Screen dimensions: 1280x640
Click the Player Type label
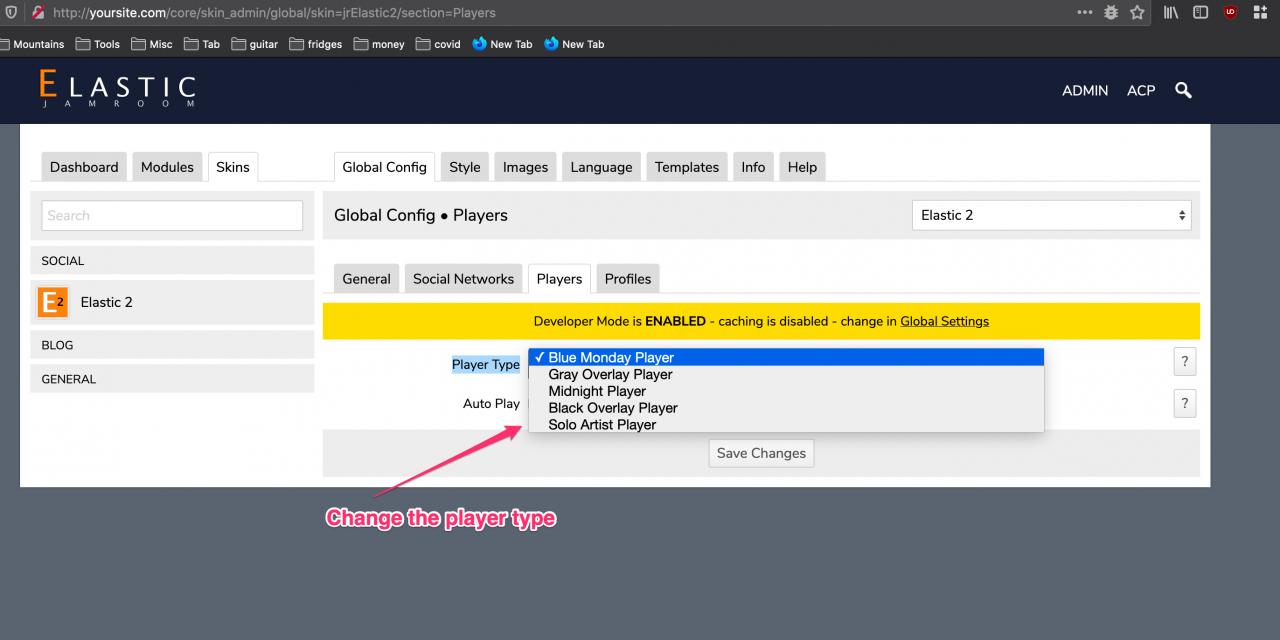486,364
